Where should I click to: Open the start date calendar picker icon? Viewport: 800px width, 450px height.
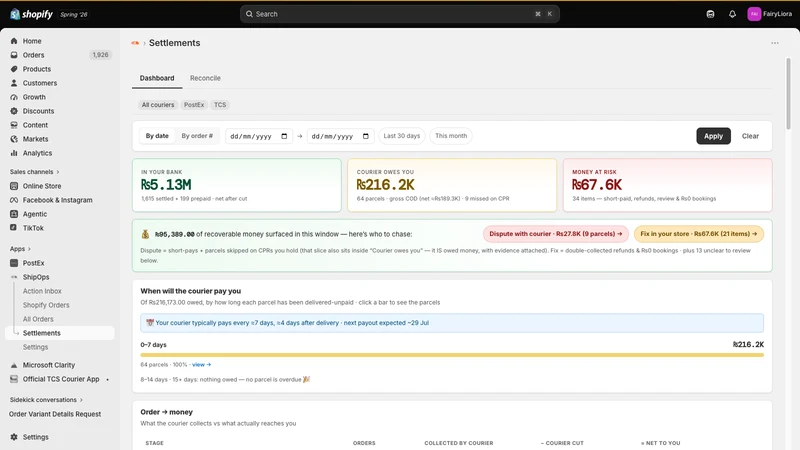pyautogui.click(x=284, y=136)
